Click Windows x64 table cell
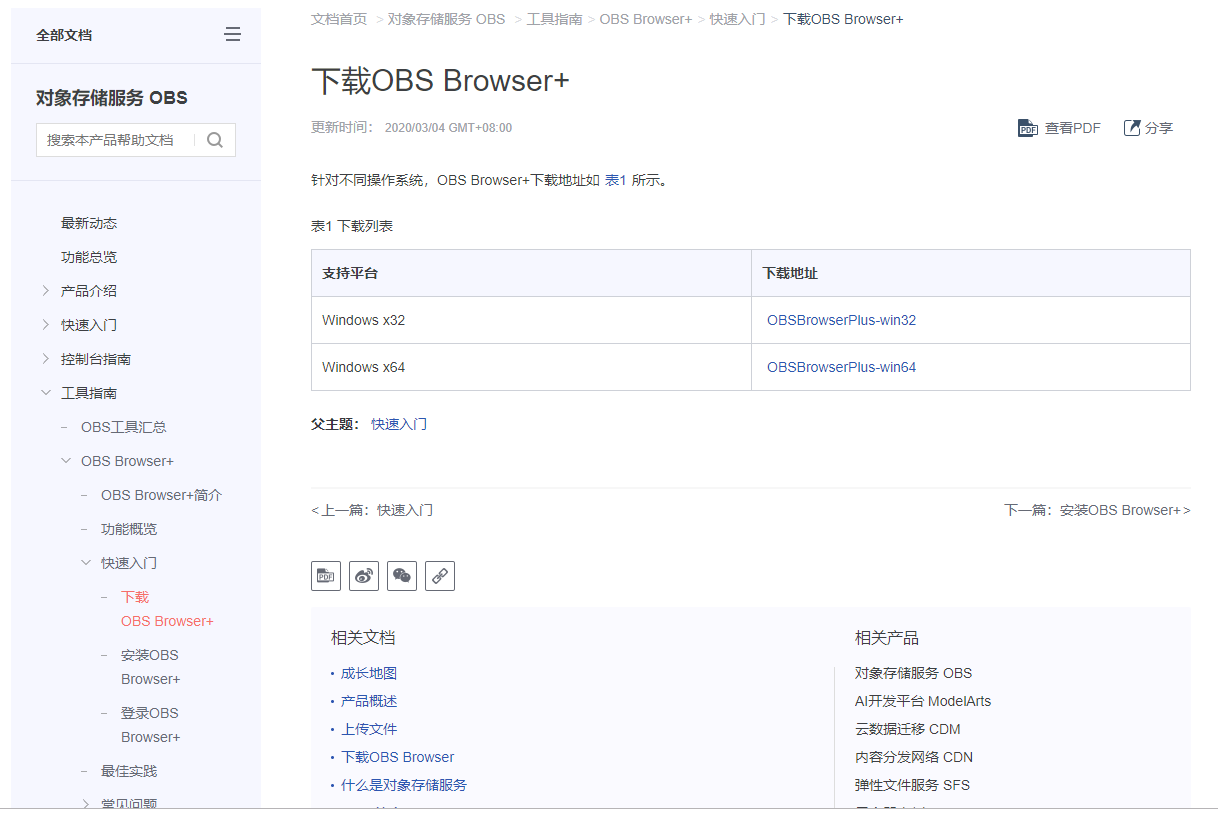Image resolution: width=1218 pixels, height=836 pixels. pos(531,367)
